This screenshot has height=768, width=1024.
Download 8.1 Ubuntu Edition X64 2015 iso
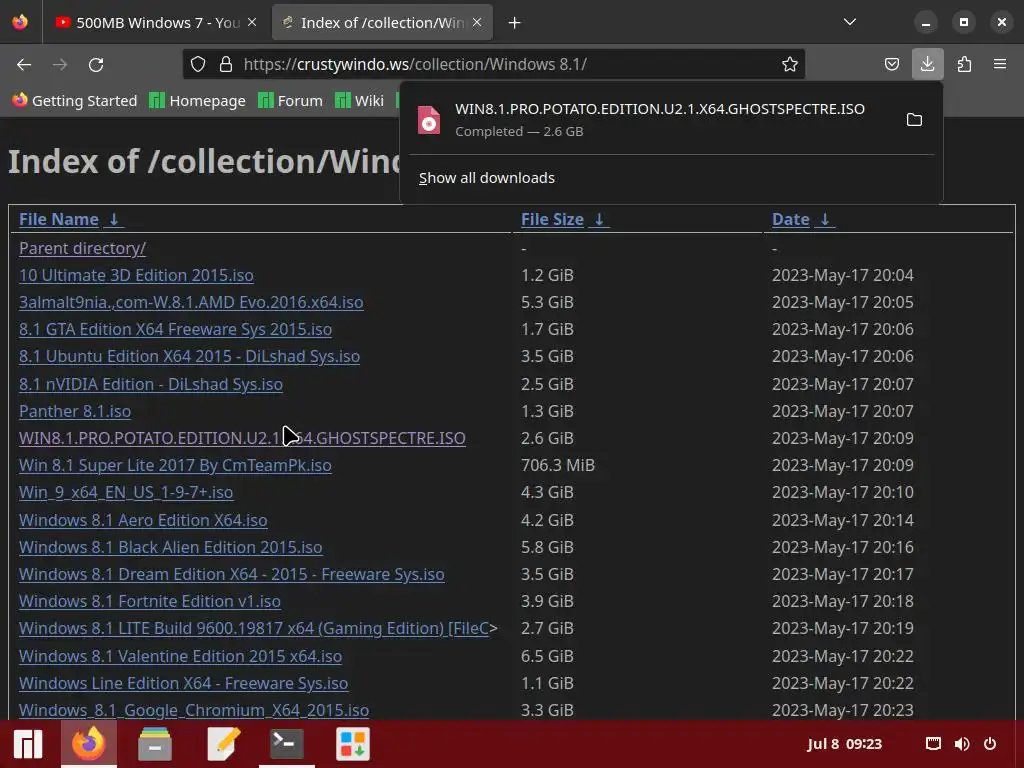189,356
